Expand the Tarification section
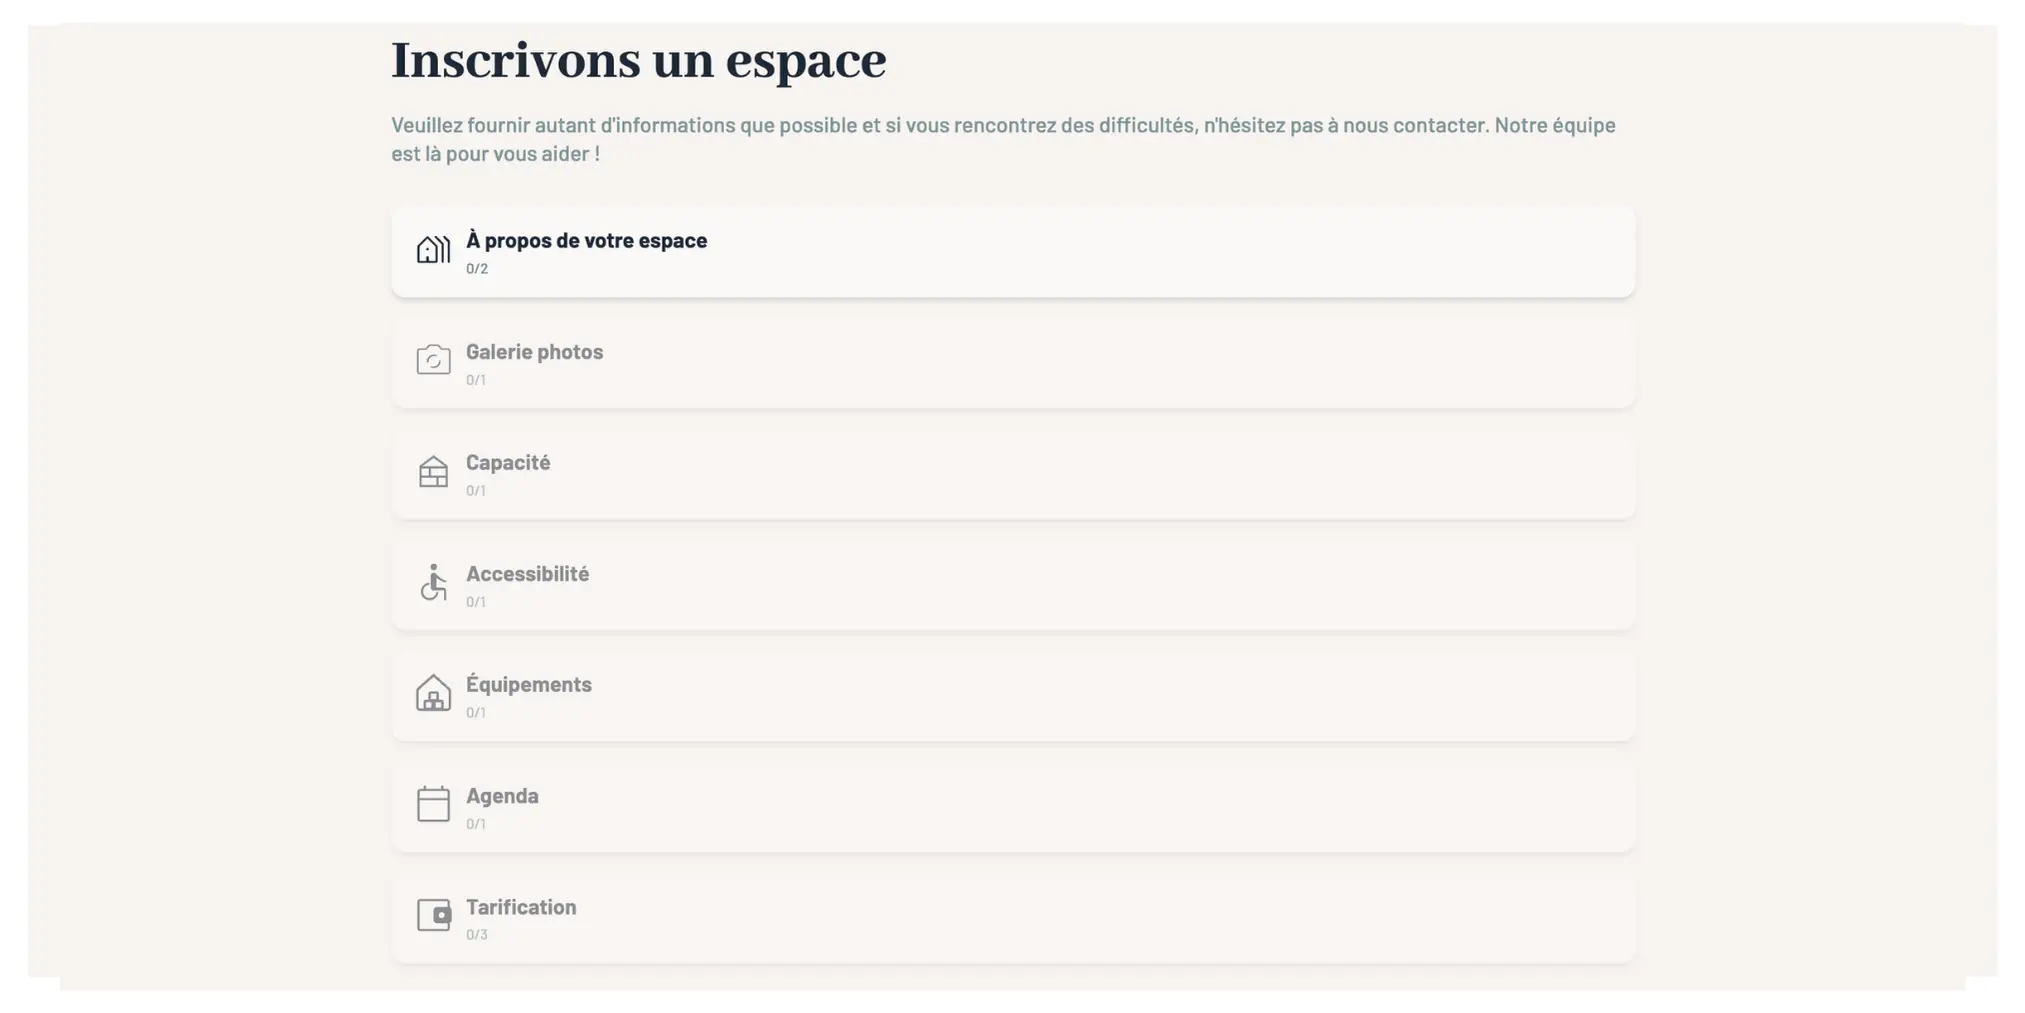The width and height of the screenshot is (2025, 1013). (1013, 918)
